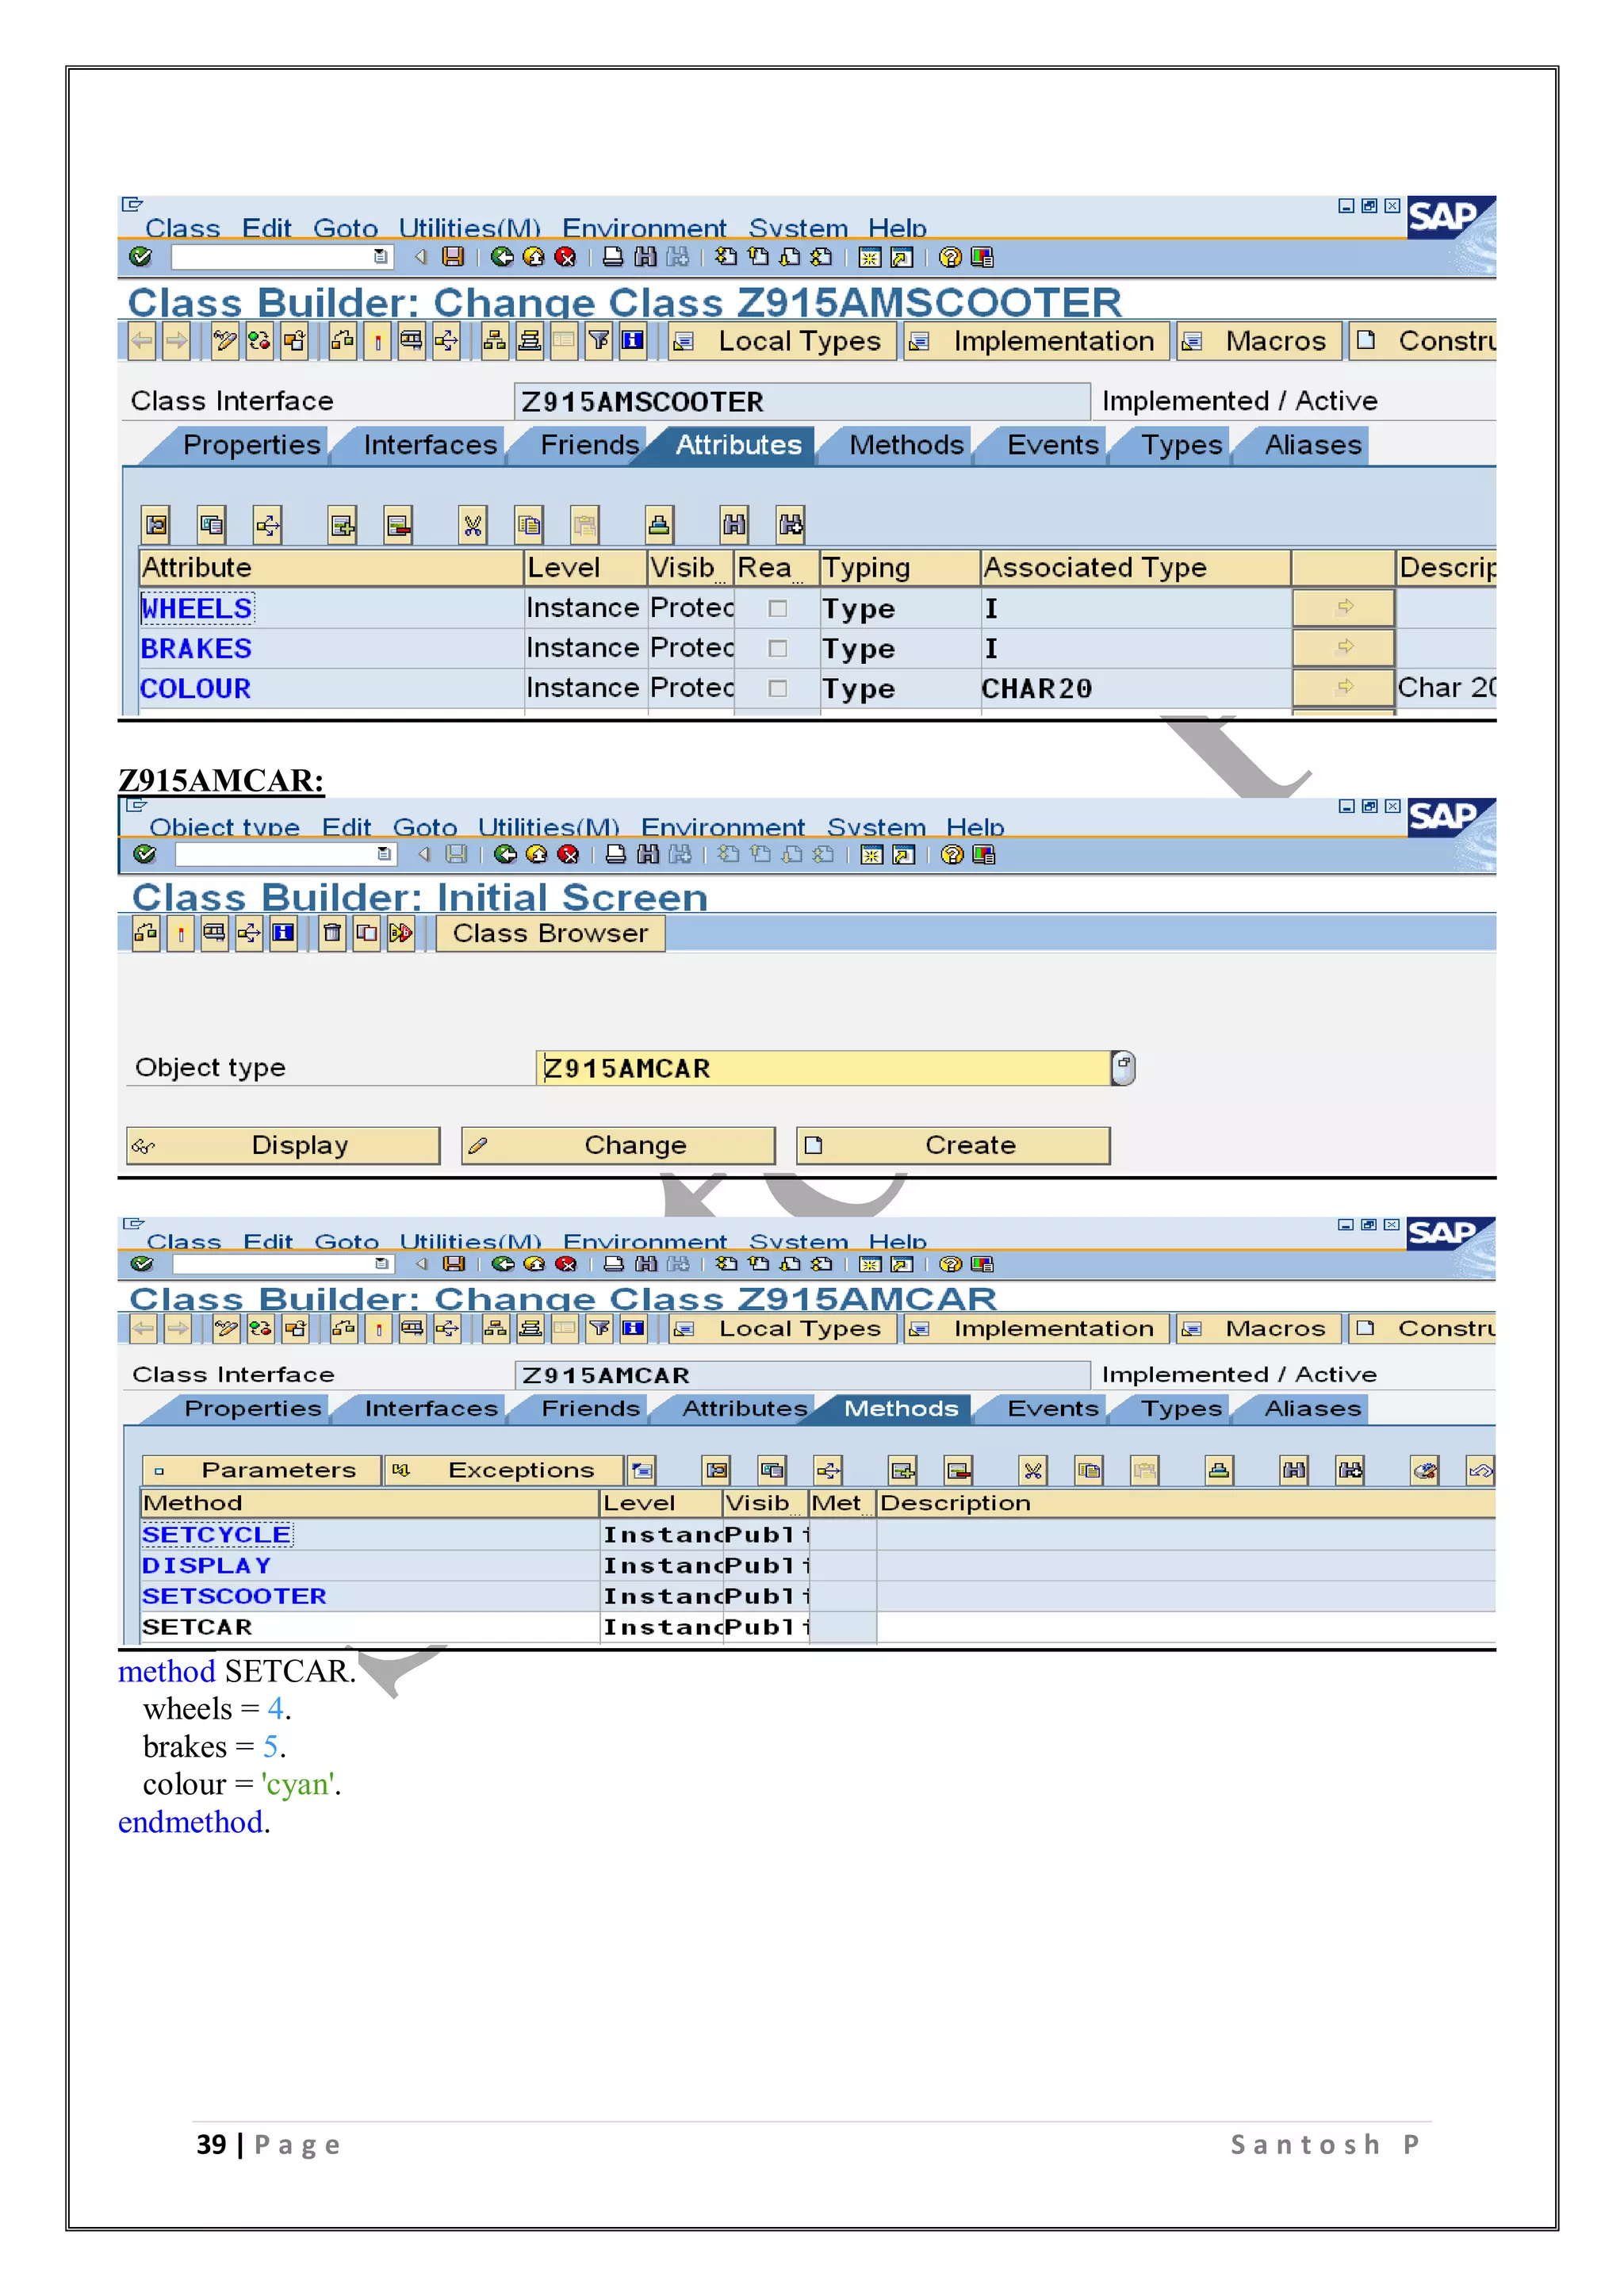Click the Change button on Initial Screen
The image size is (1624, 2296).
click(x=618, y=1145)
